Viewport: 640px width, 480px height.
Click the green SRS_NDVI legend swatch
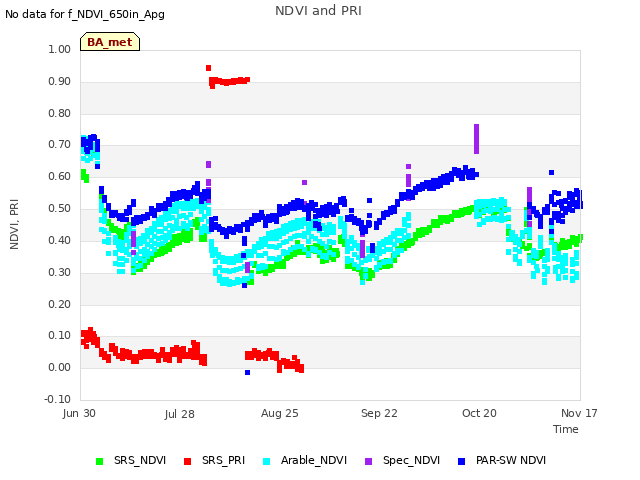(x=99, y=461)
